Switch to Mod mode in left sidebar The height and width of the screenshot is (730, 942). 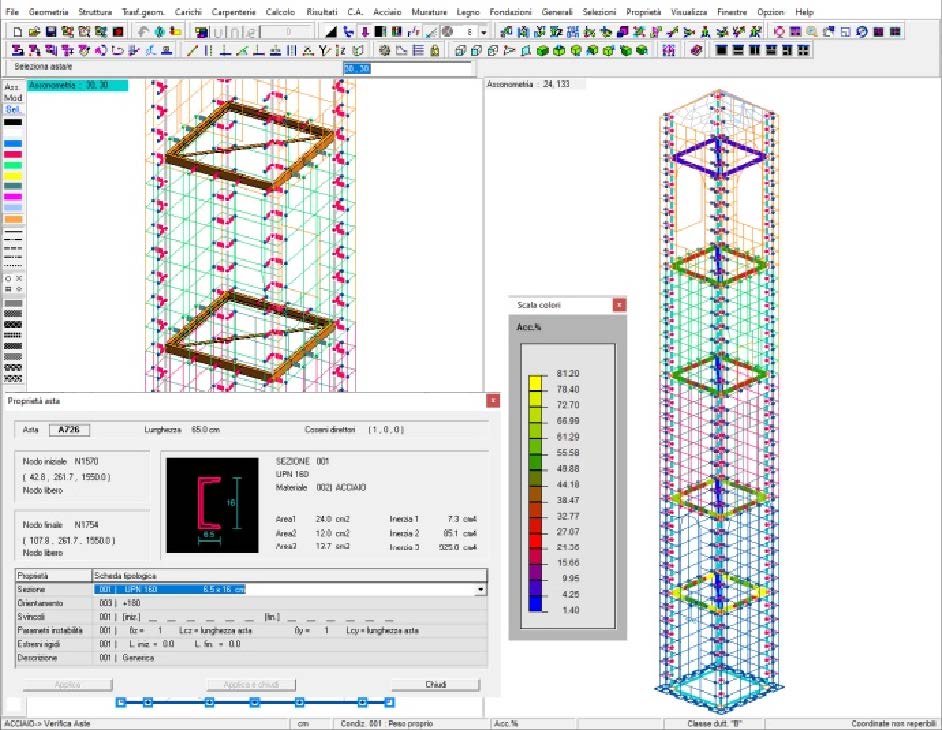[13, 99]
